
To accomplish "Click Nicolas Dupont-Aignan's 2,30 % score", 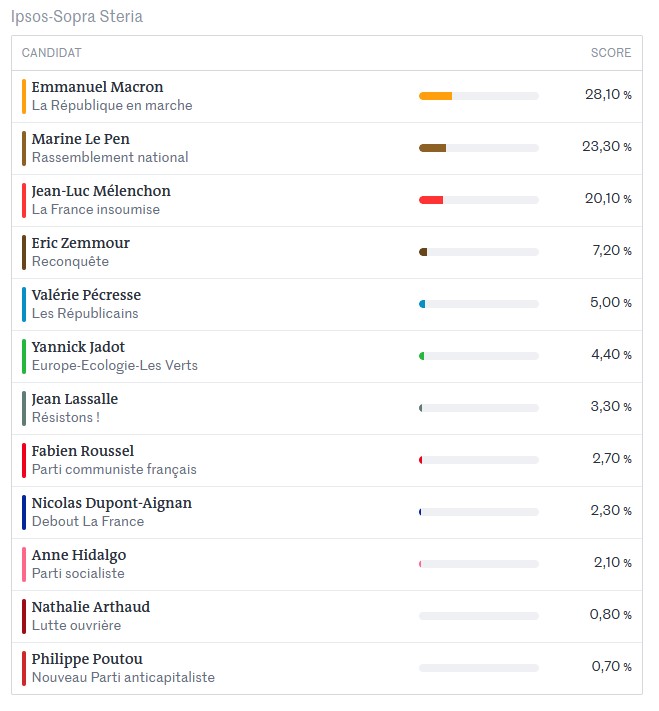I will [610, 511].
